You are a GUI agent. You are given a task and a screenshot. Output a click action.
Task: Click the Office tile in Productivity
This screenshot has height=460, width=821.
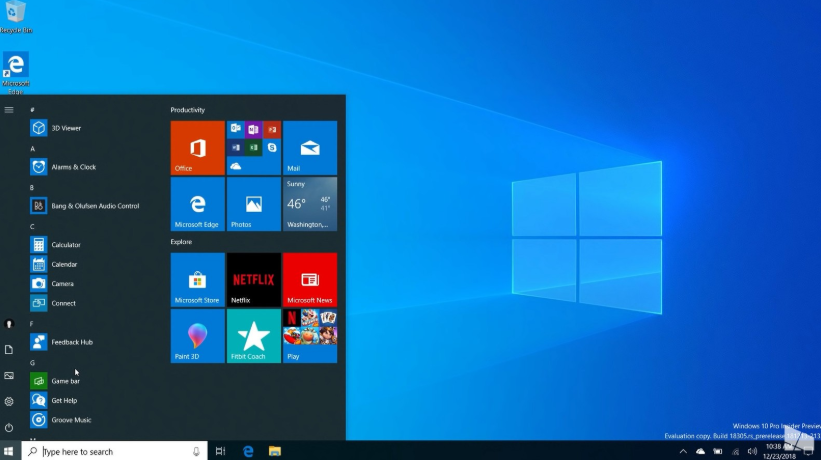coord(197,147)
